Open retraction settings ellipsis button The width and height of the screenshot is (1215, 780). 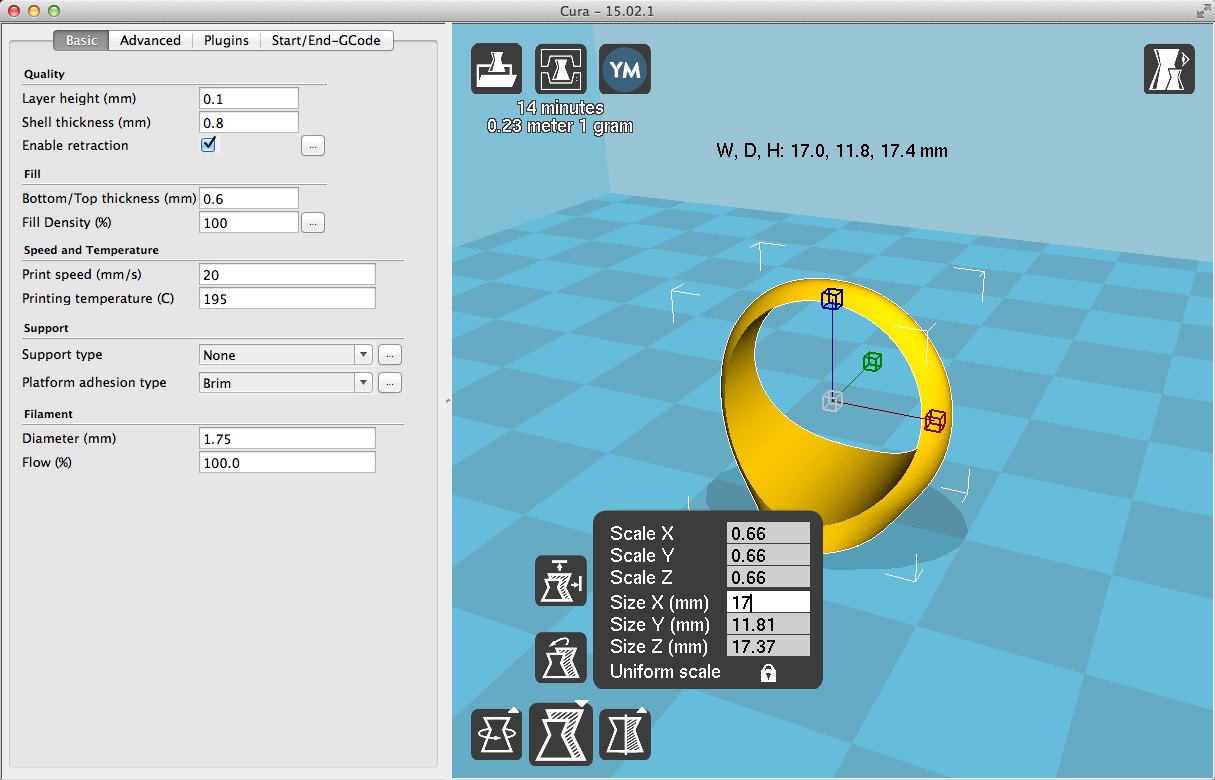coord(313,146)
